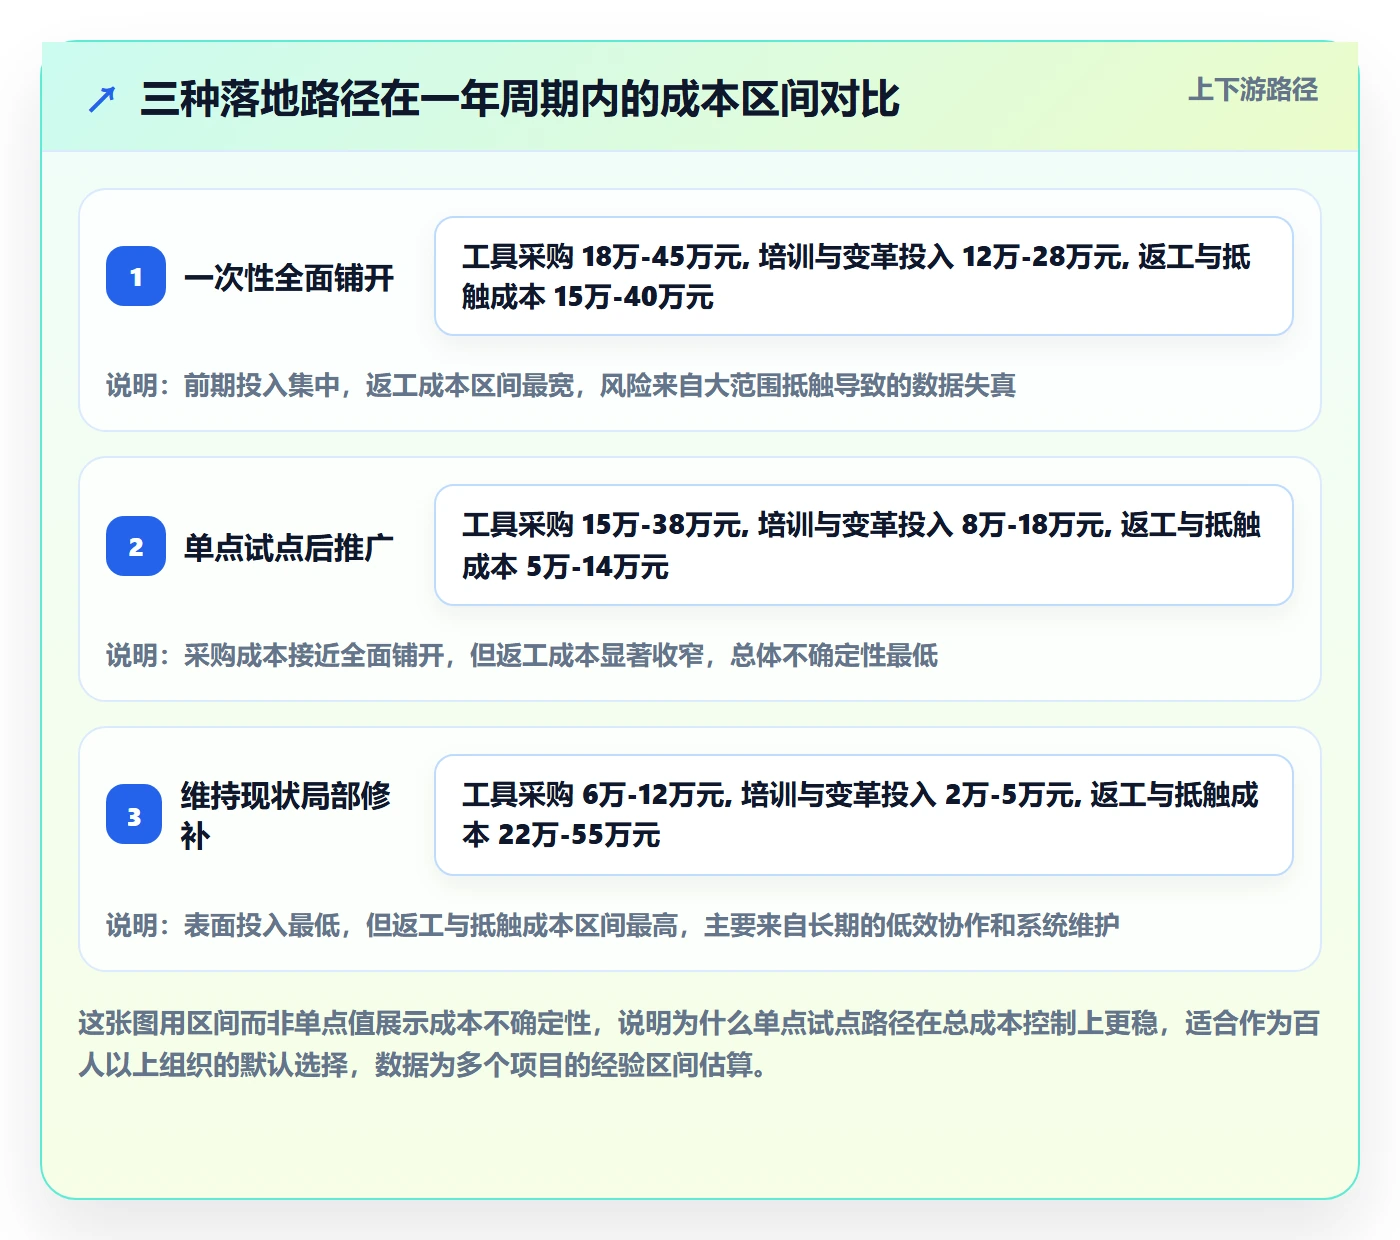The width and height of the screenshot is (1400, 1240).
Task: Click the blue trend arrow icon in header
Action: 102,99
